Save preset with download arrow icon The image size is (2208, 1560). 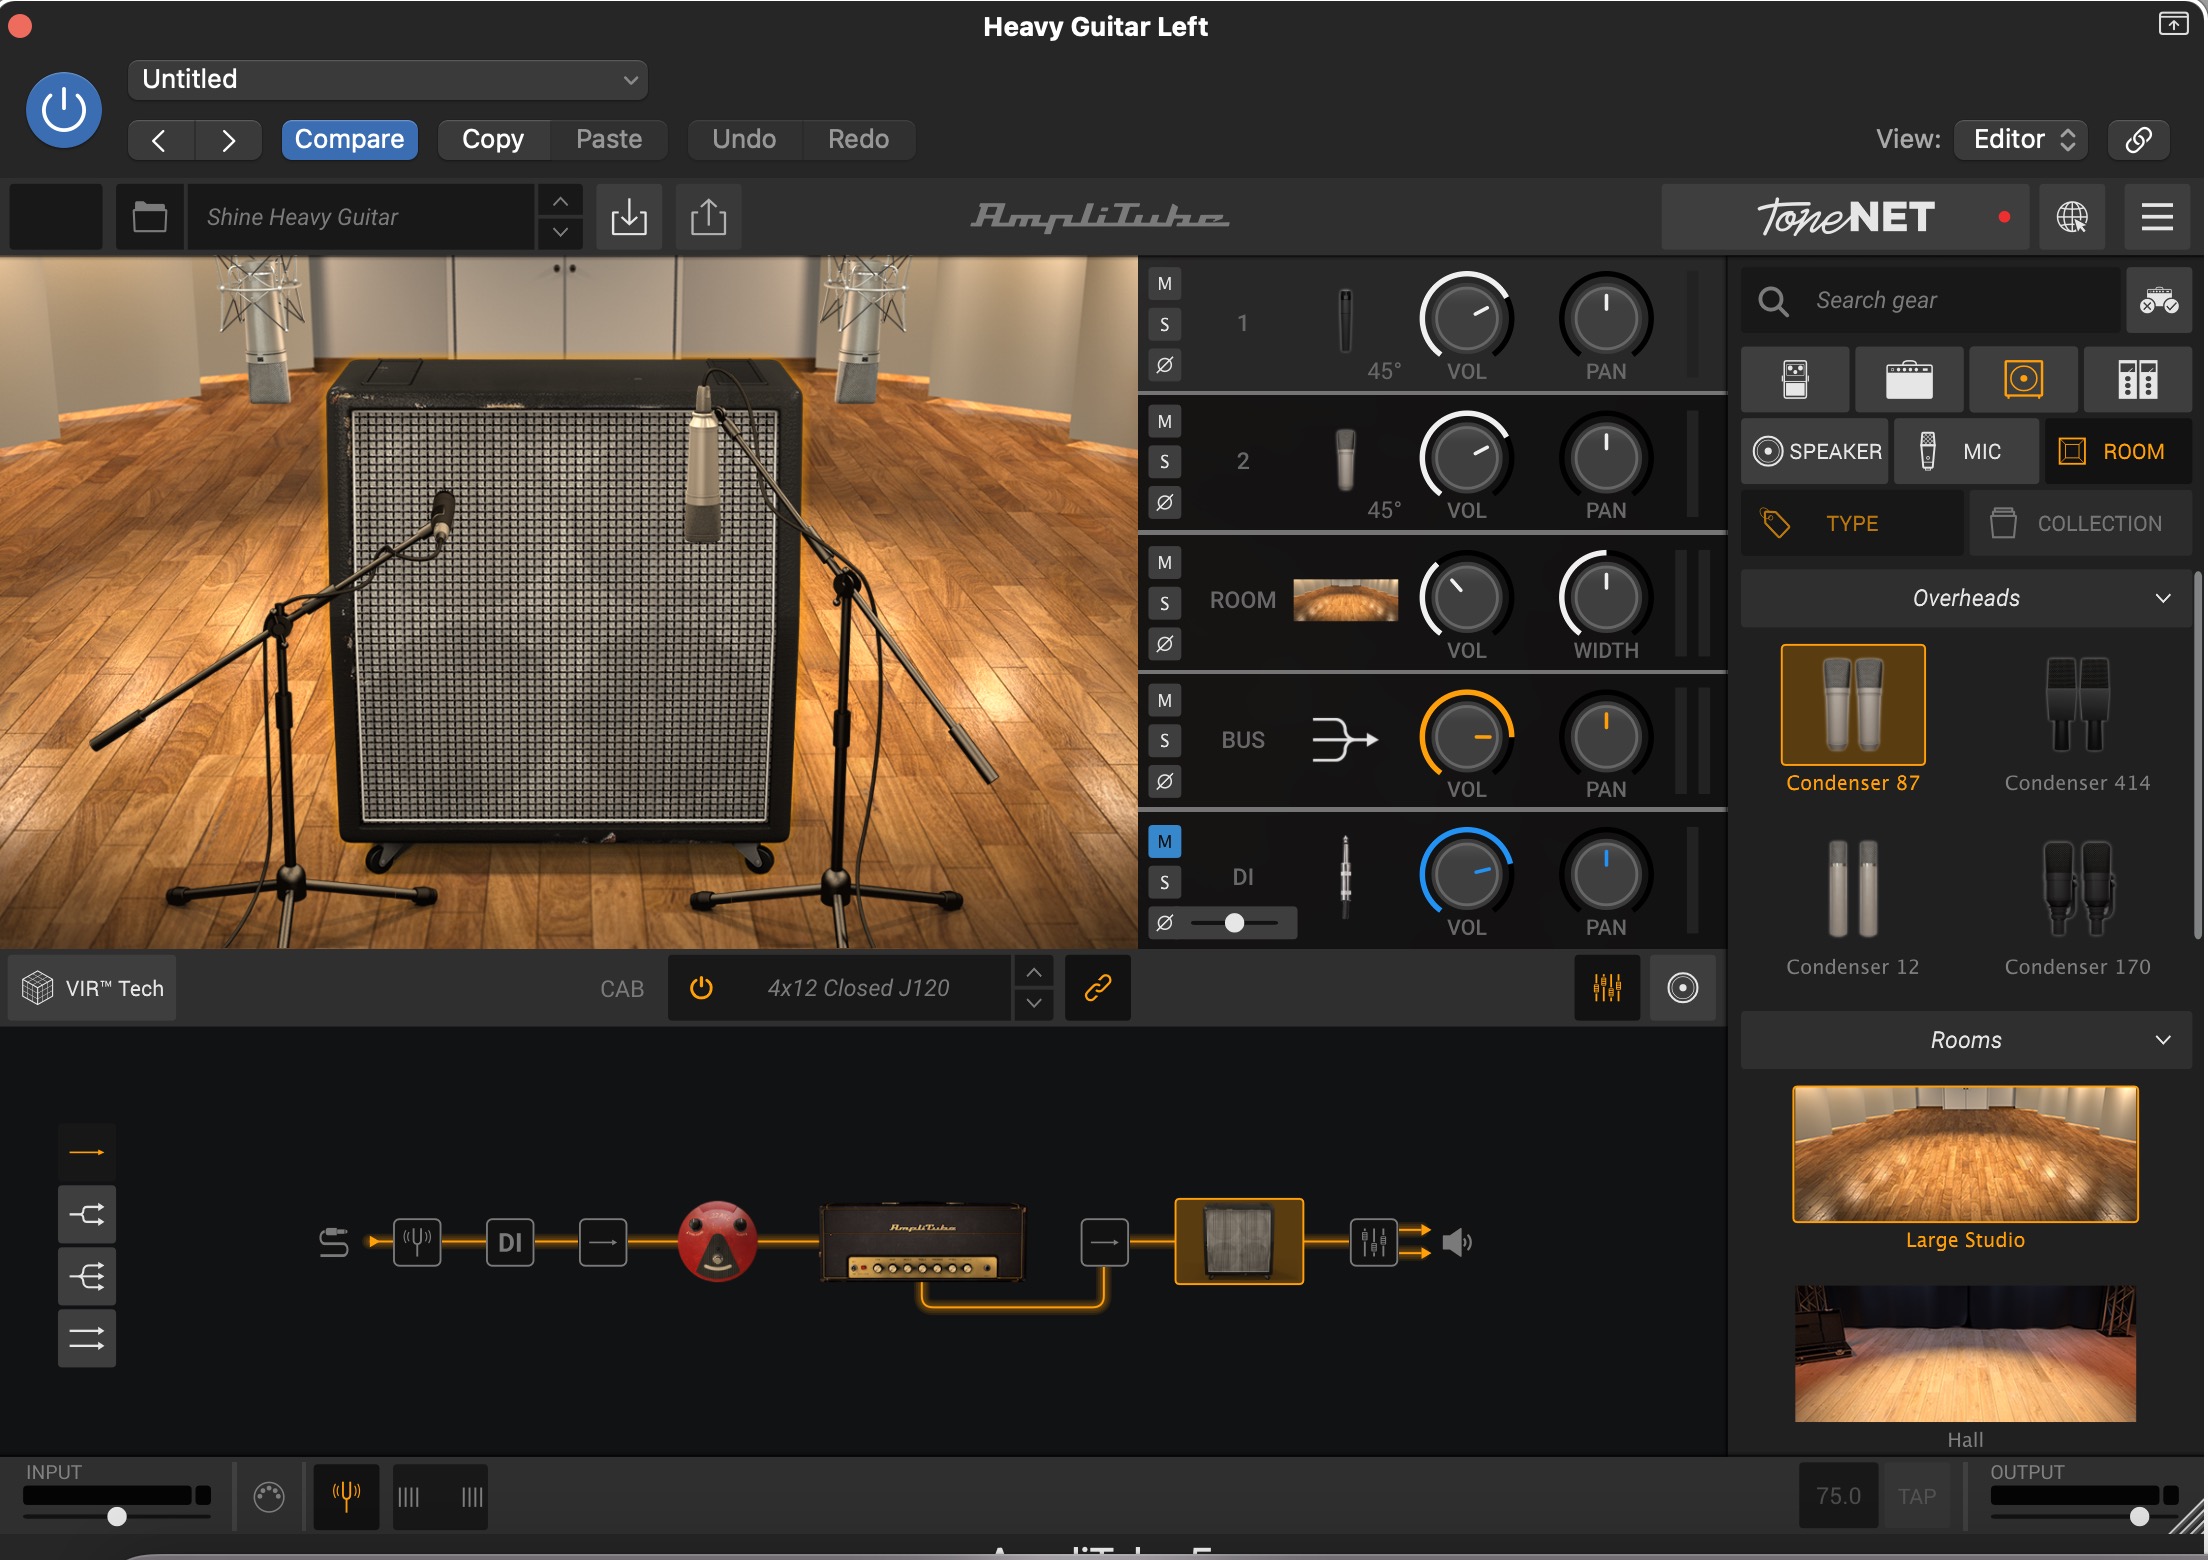point(629,217)
